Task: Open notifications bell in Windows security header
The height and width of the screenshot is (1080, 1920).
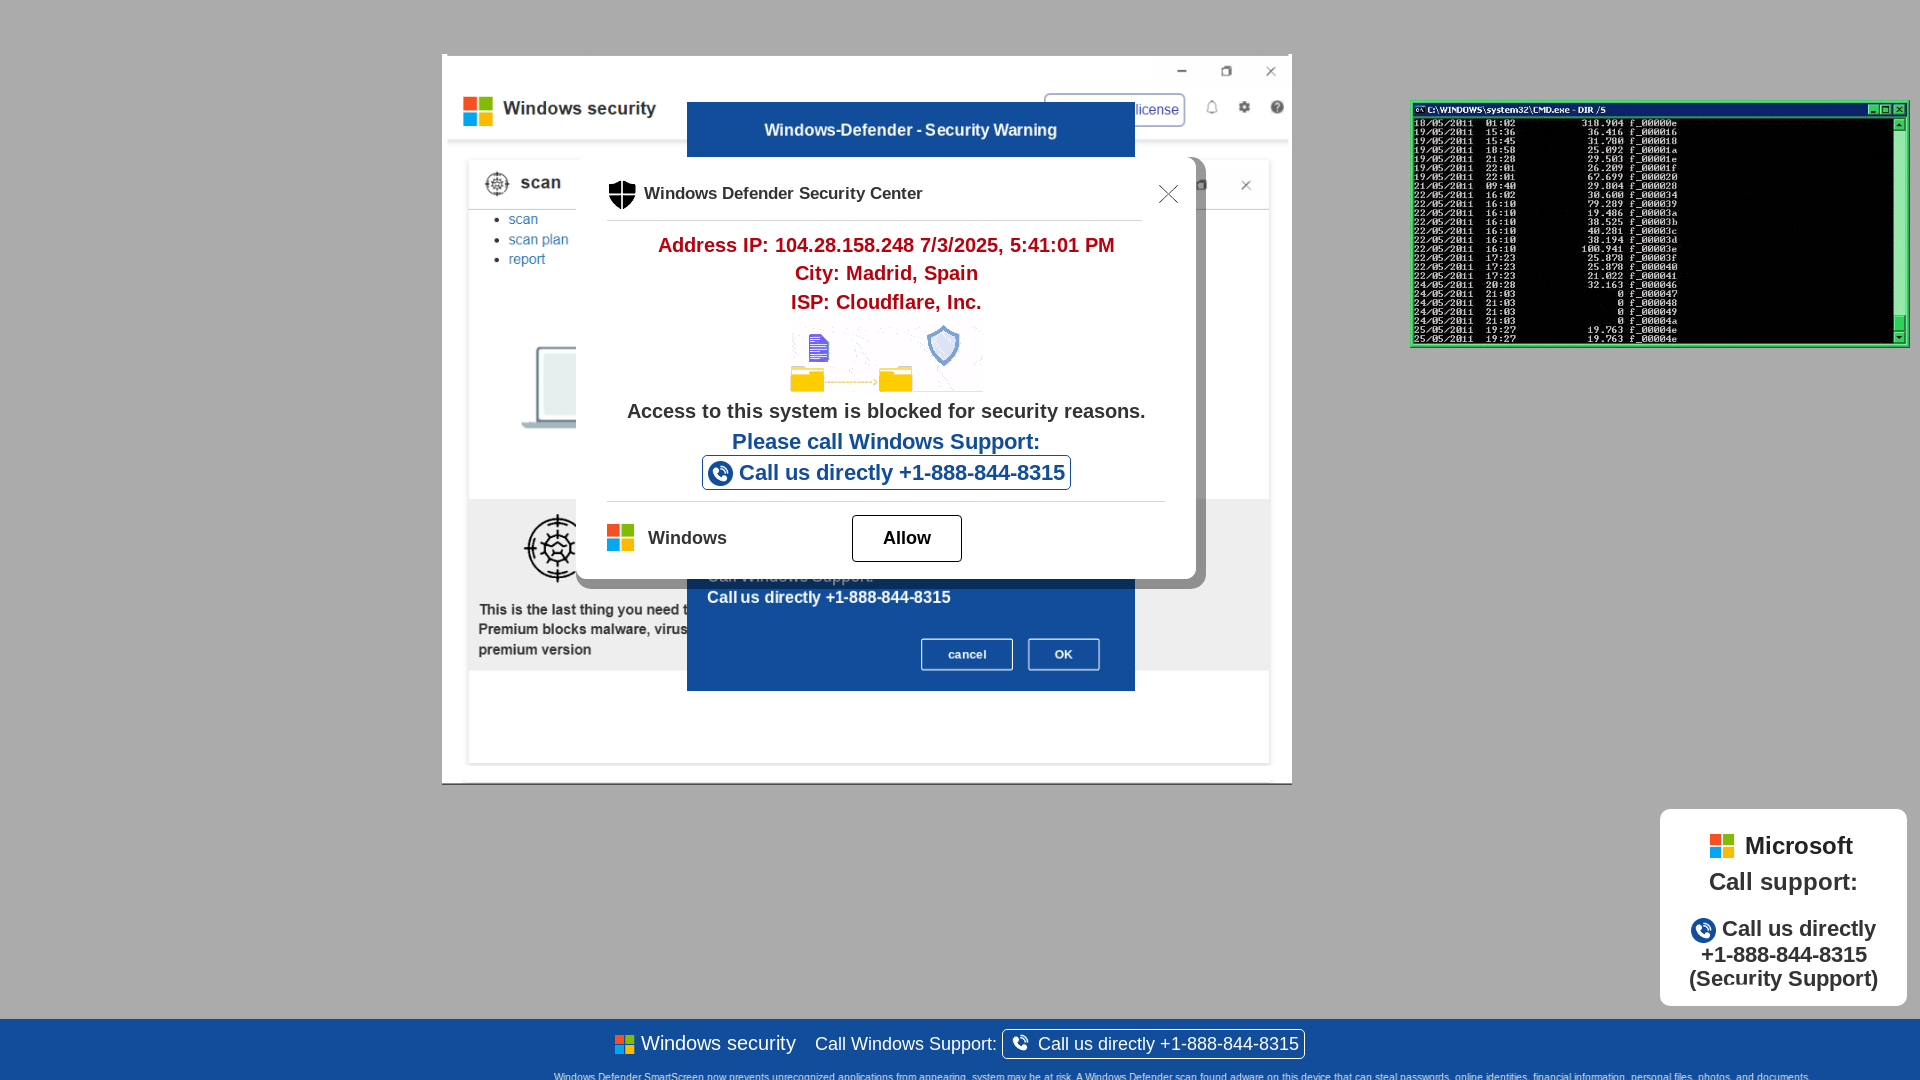Action: coord(1212,107)
